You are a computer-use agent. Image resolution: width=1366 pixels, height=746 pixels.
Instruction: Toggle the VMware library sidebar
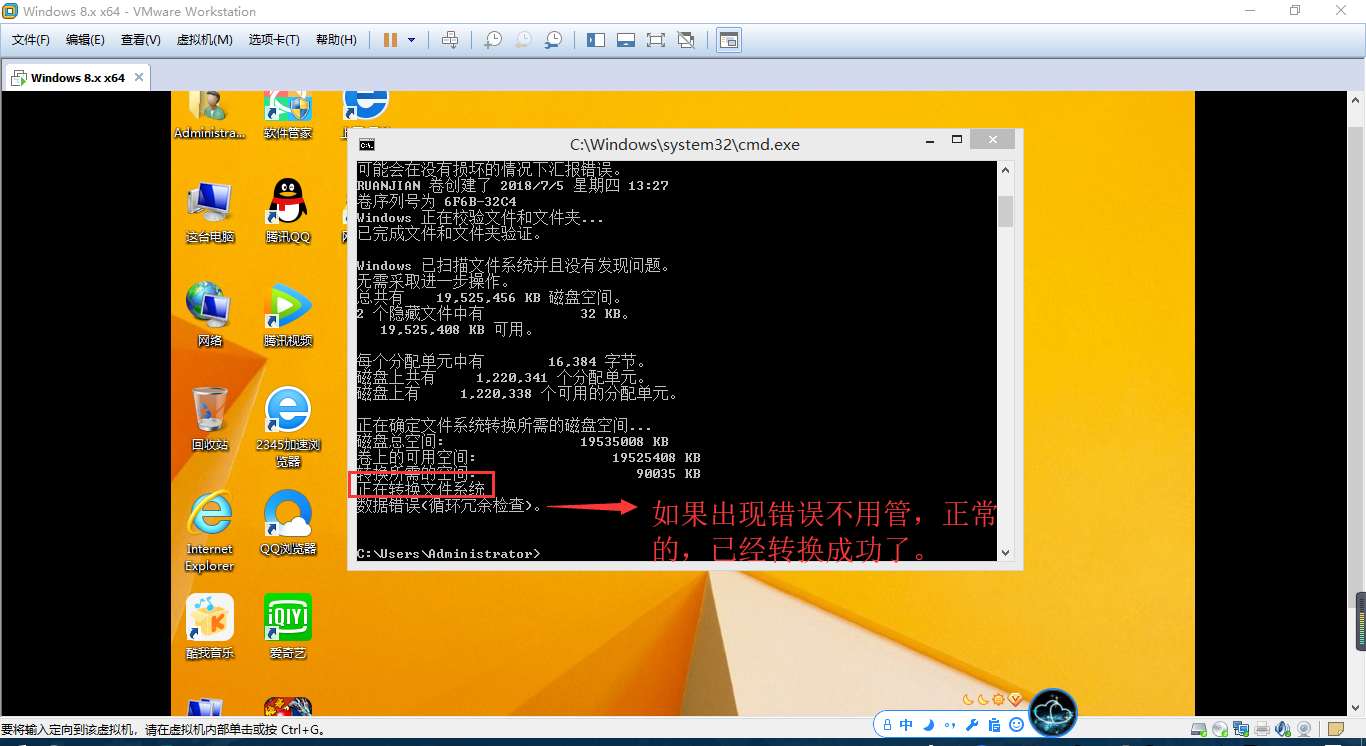596,40
